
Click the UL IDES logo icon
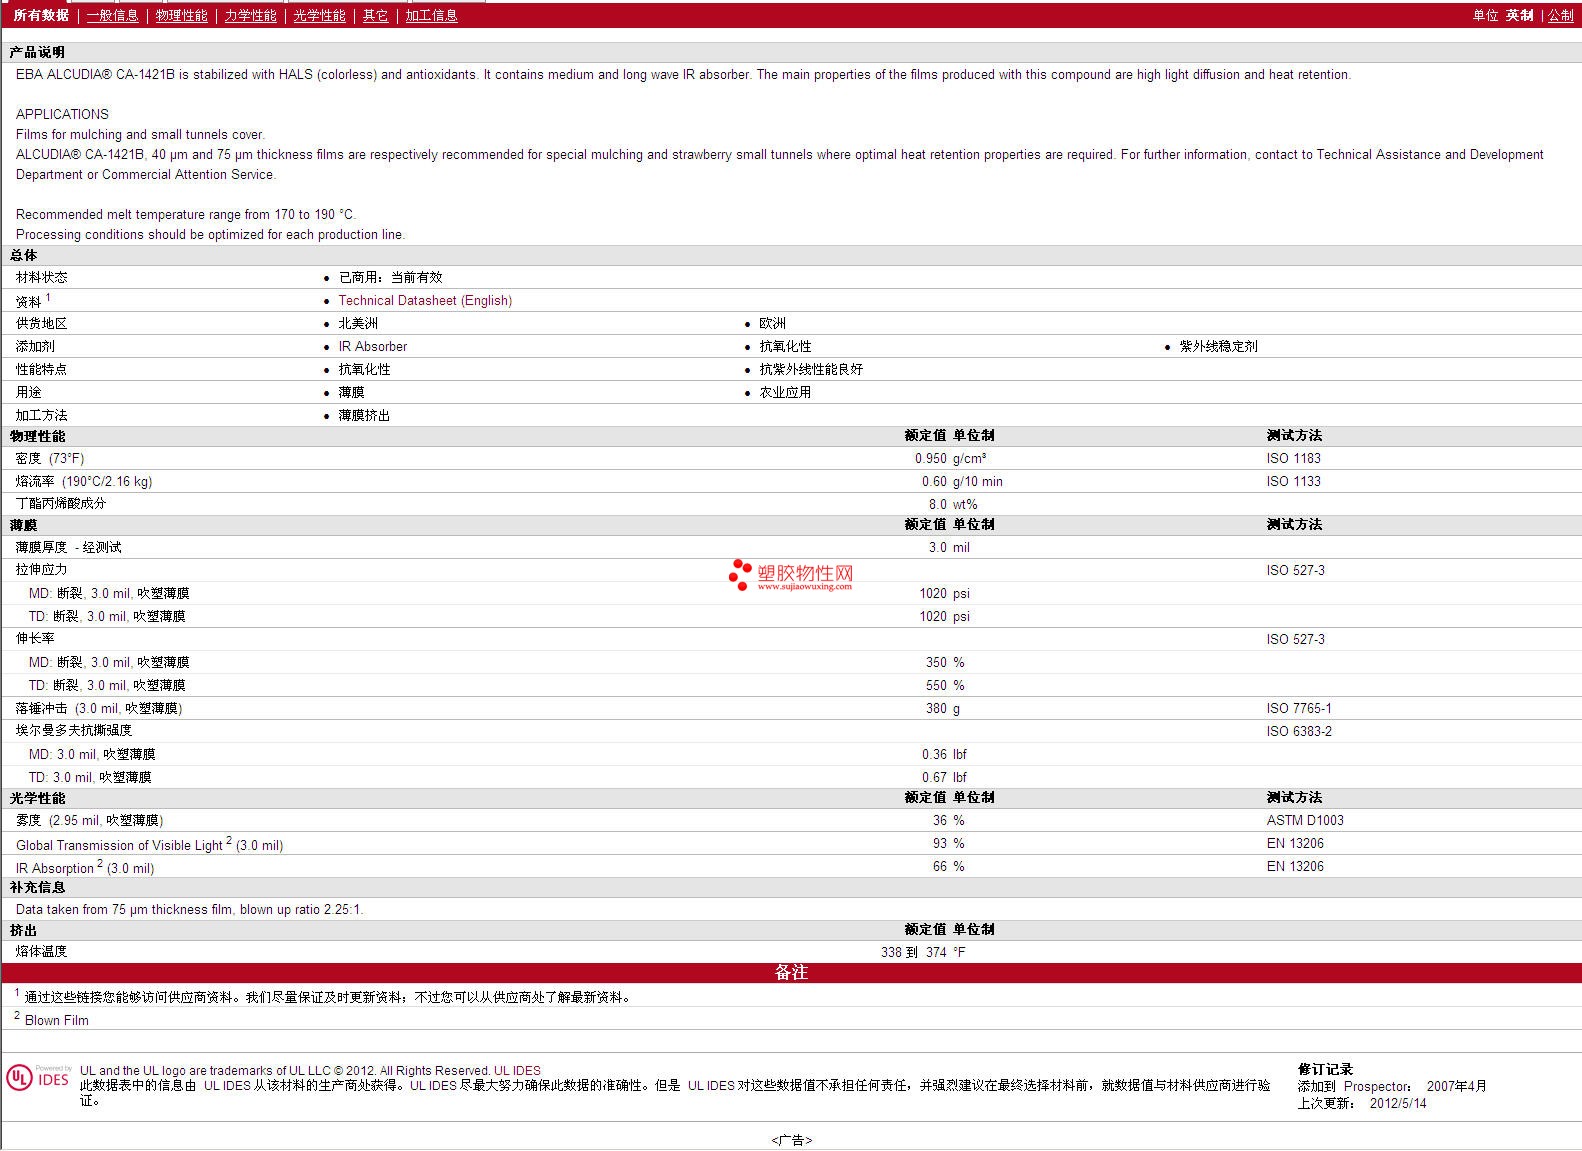click(x=37, y=1078)
